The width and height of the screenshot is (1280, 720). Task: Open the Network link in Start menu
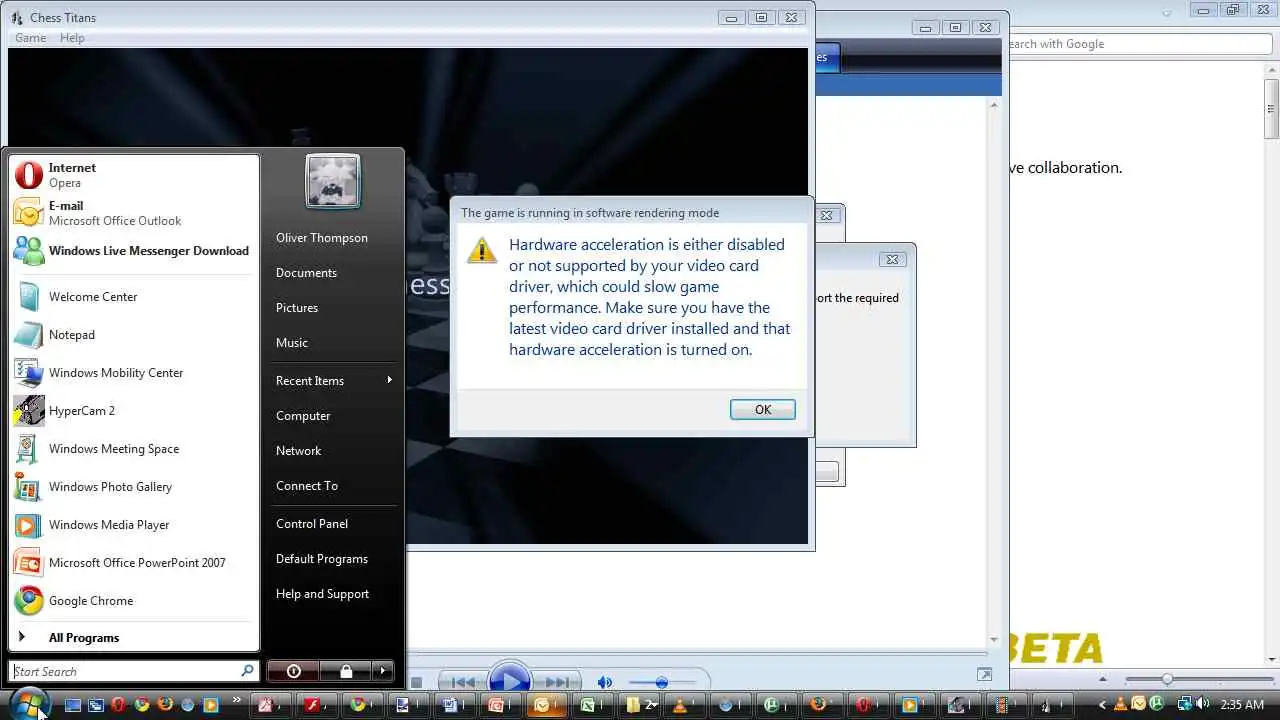pos(298,451)
